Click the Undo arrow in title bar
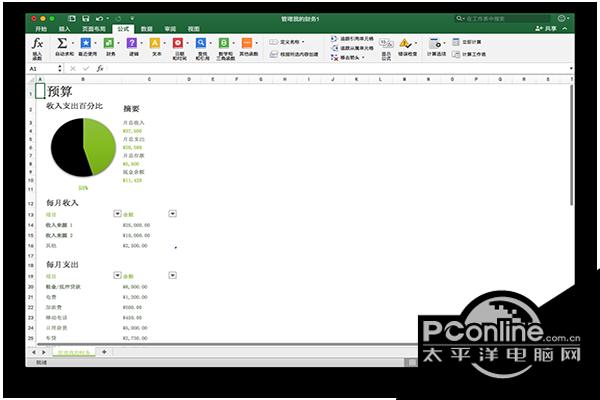This screenshot has width=600, height=400. click(99, 18)
